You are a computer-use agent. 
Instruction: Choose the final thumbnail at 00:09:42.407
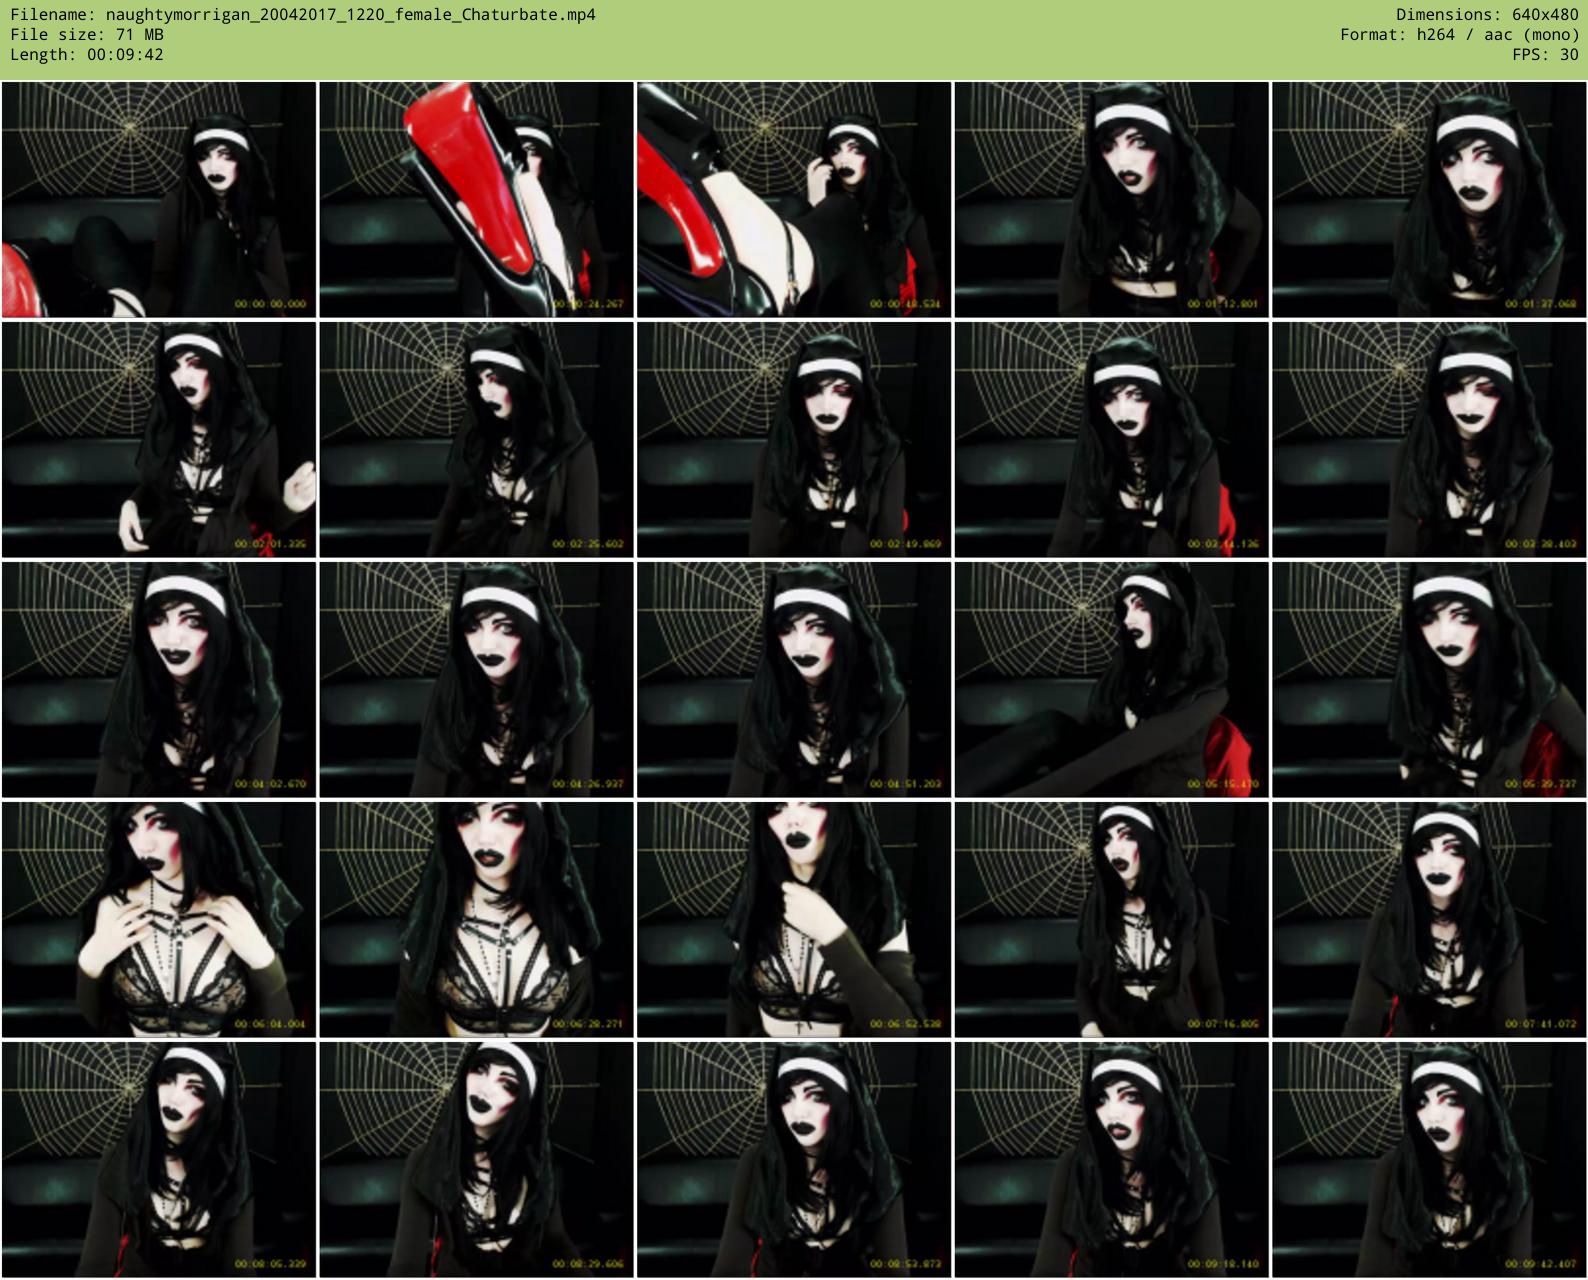(1429, 1159)
